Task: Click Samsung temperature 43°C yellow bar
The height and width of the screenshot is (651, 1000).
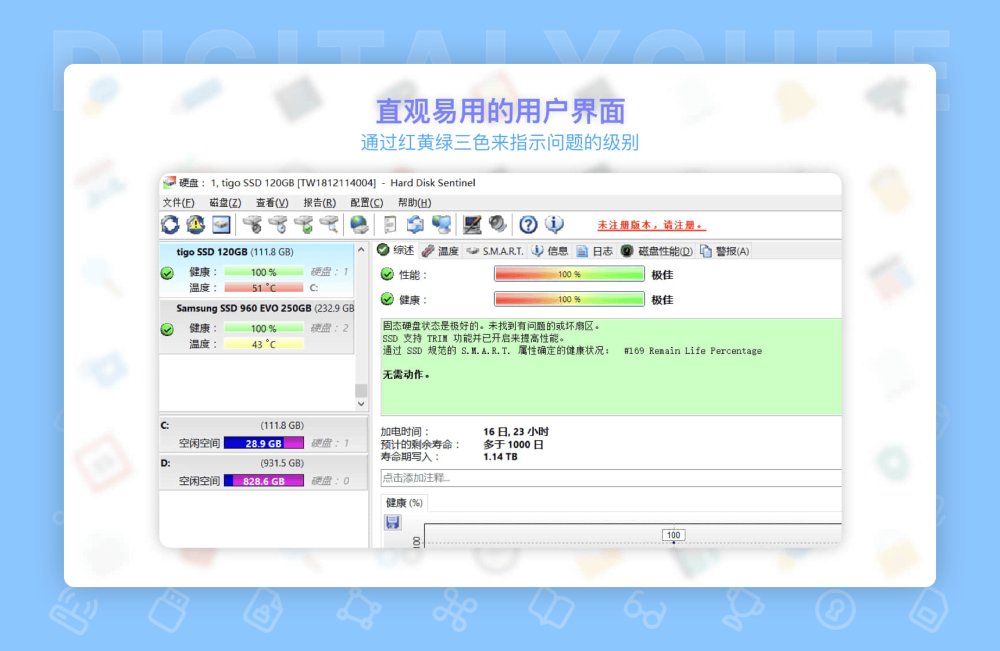Action: [x=264, y=344]
